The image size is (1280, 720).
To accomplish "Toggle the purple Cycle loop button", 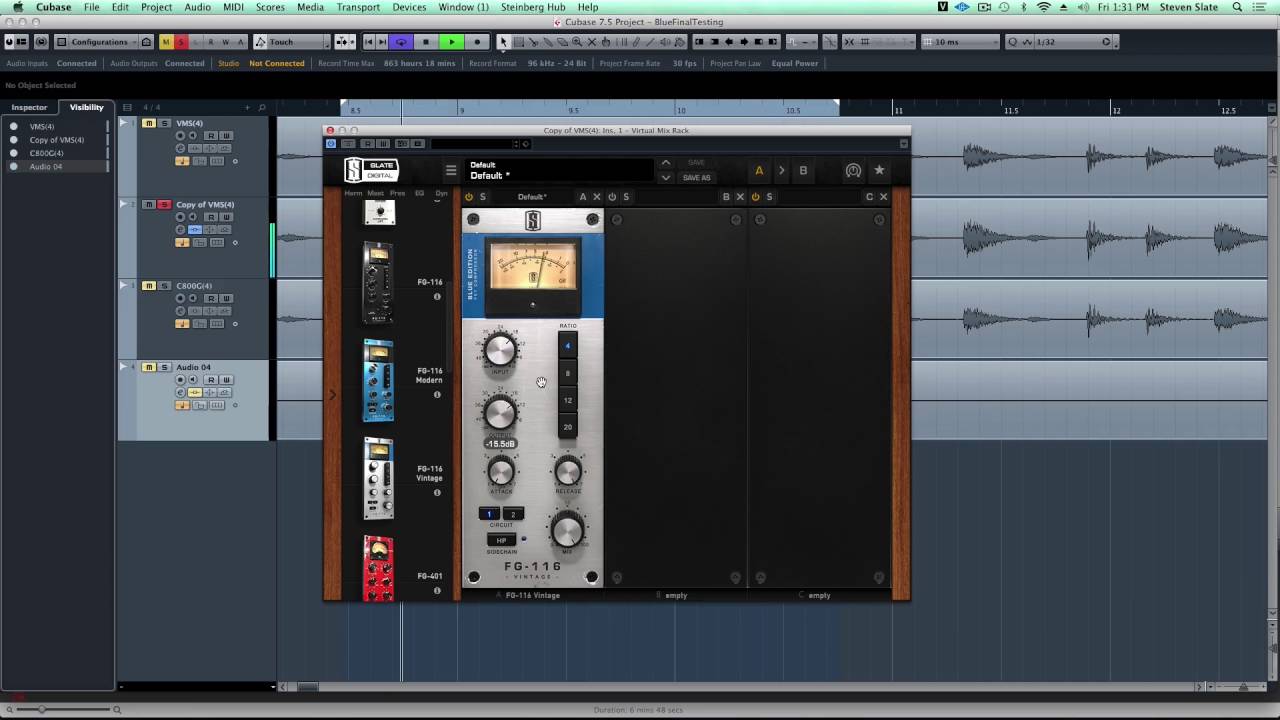I will point(401,42).
